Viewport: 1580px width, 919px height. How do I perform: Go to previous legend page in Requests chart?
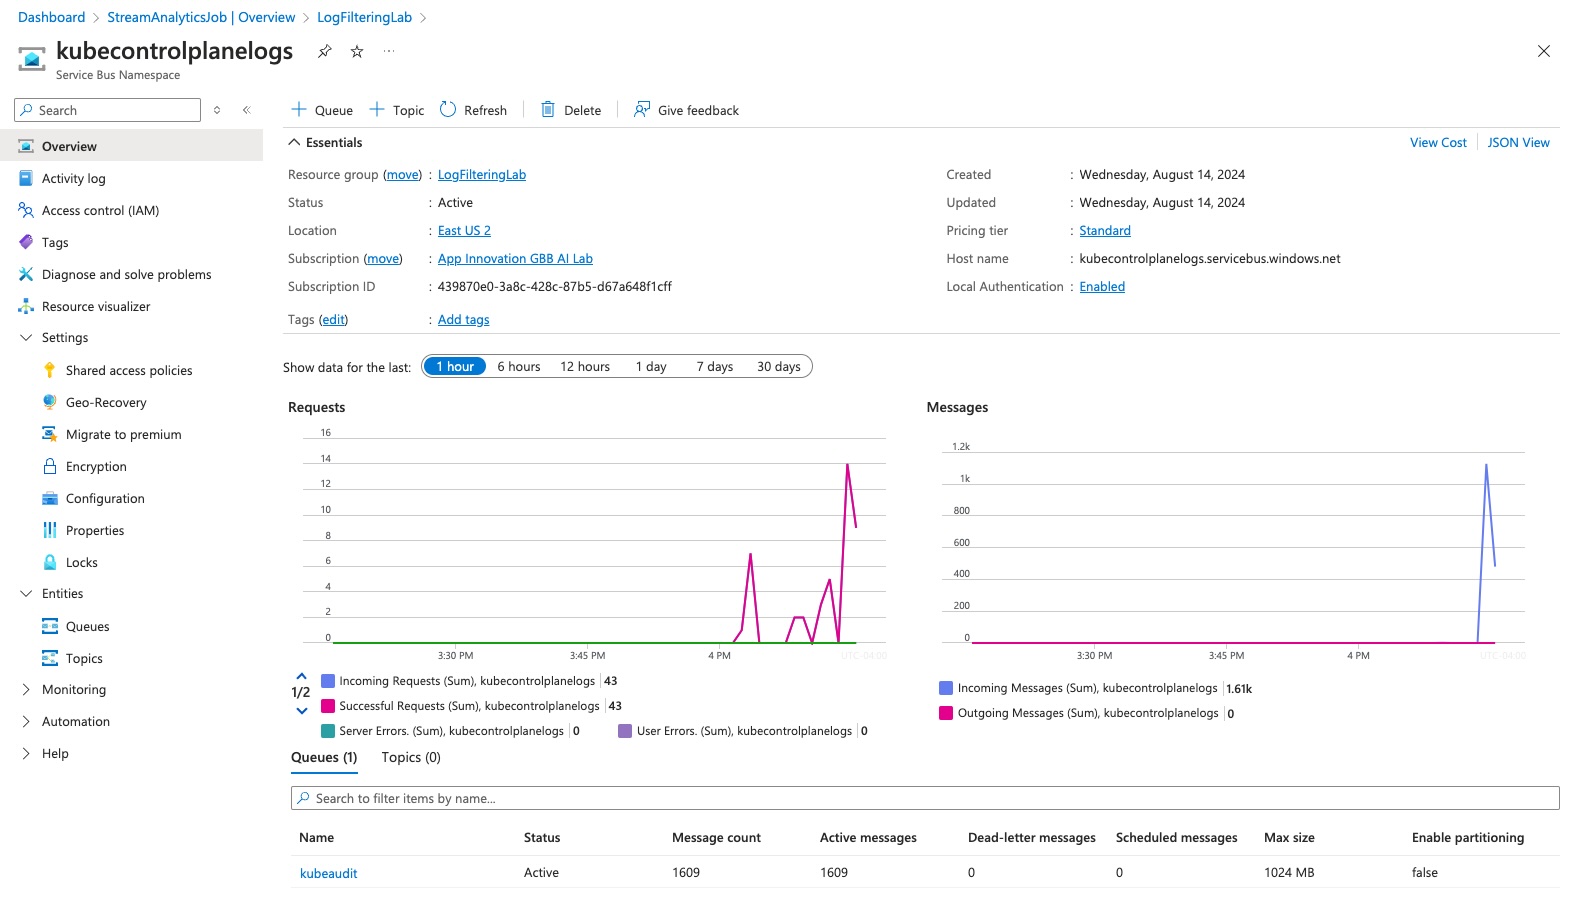(301, 676)
